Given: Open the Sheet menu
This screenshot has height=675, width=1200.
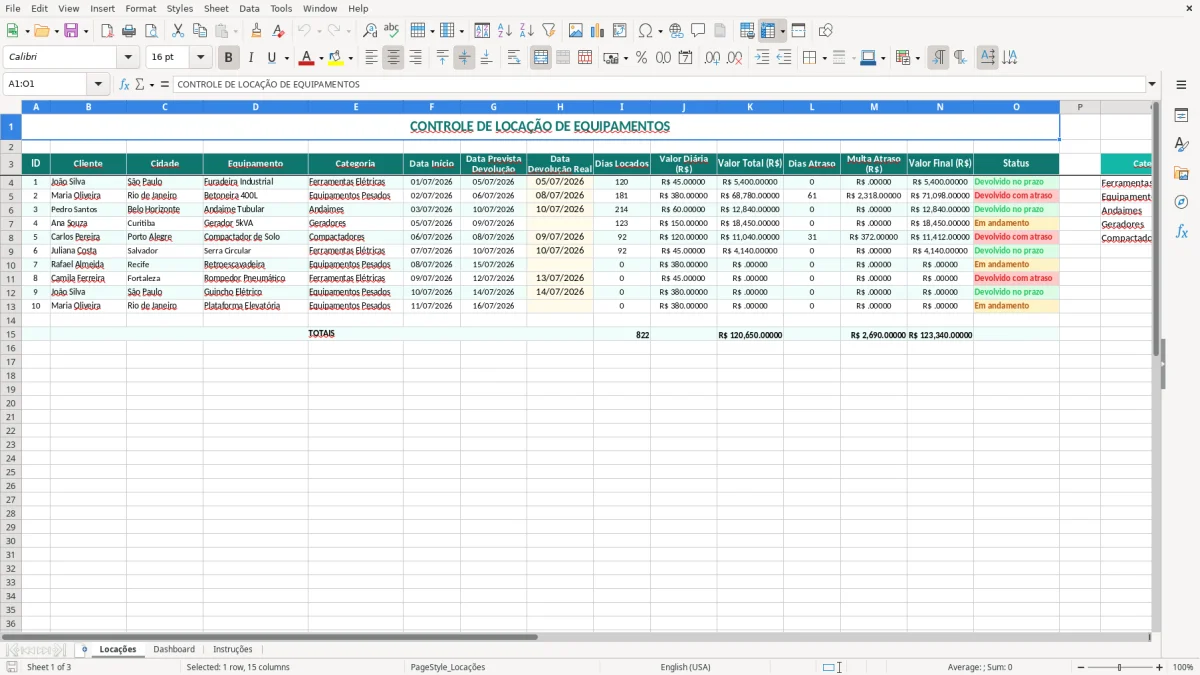Looking at the screenshot, I should pyautogui.click(x=216, y=8).
